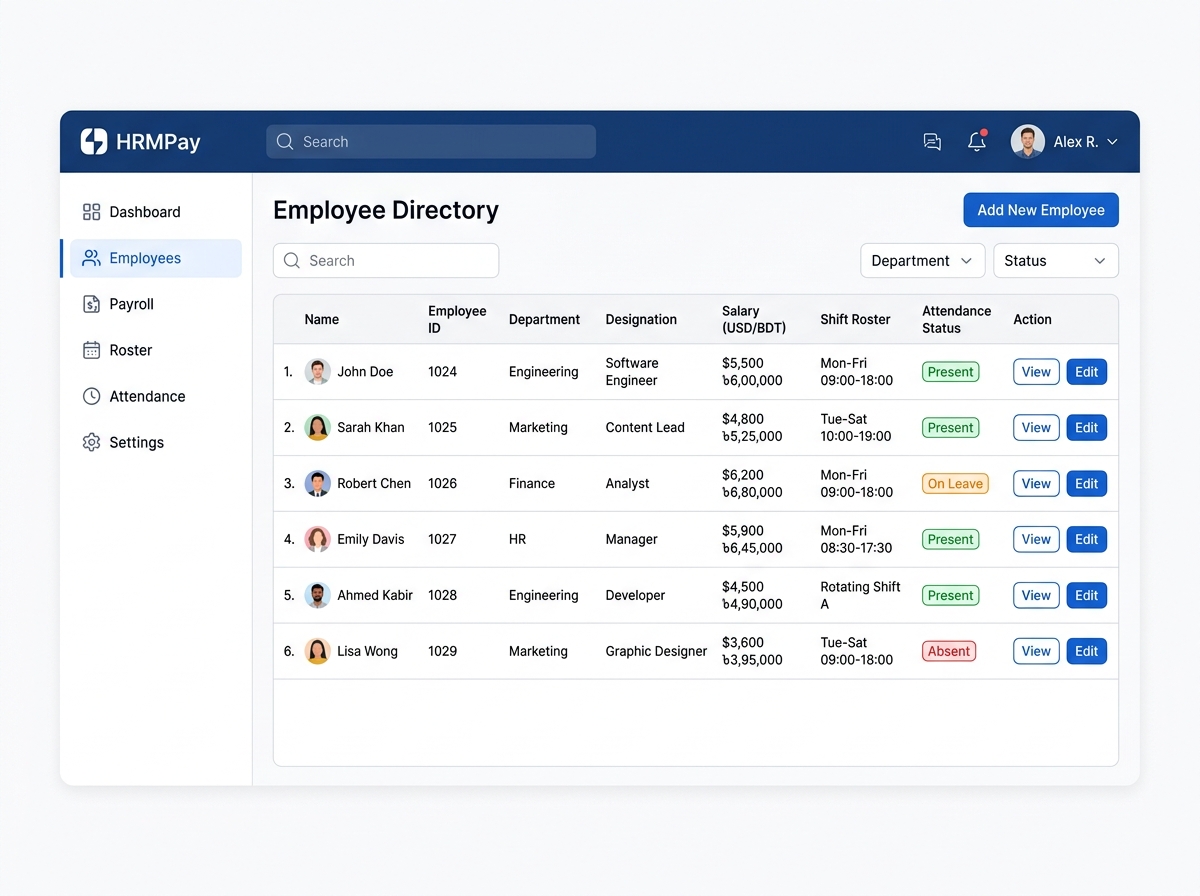Viewport: 1200px width, 896px height.
Task: Click the Roster calendar icon
Action: 91,350
